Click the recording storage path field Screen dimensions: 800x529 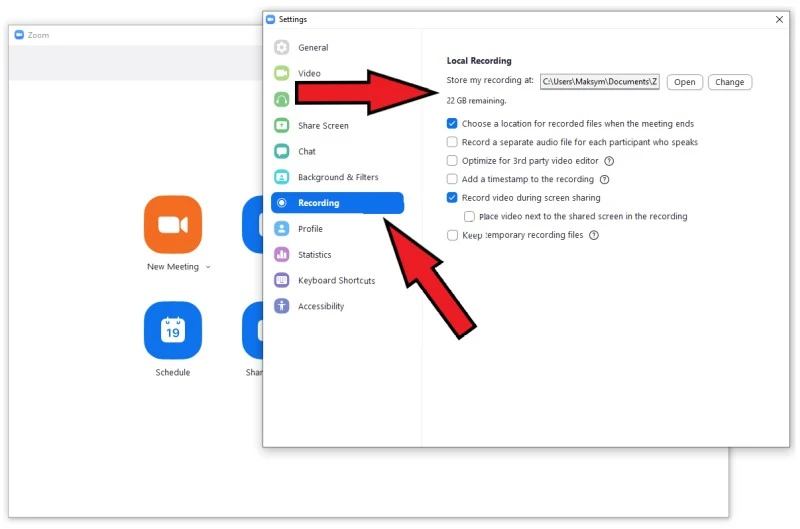coord(599,82)
